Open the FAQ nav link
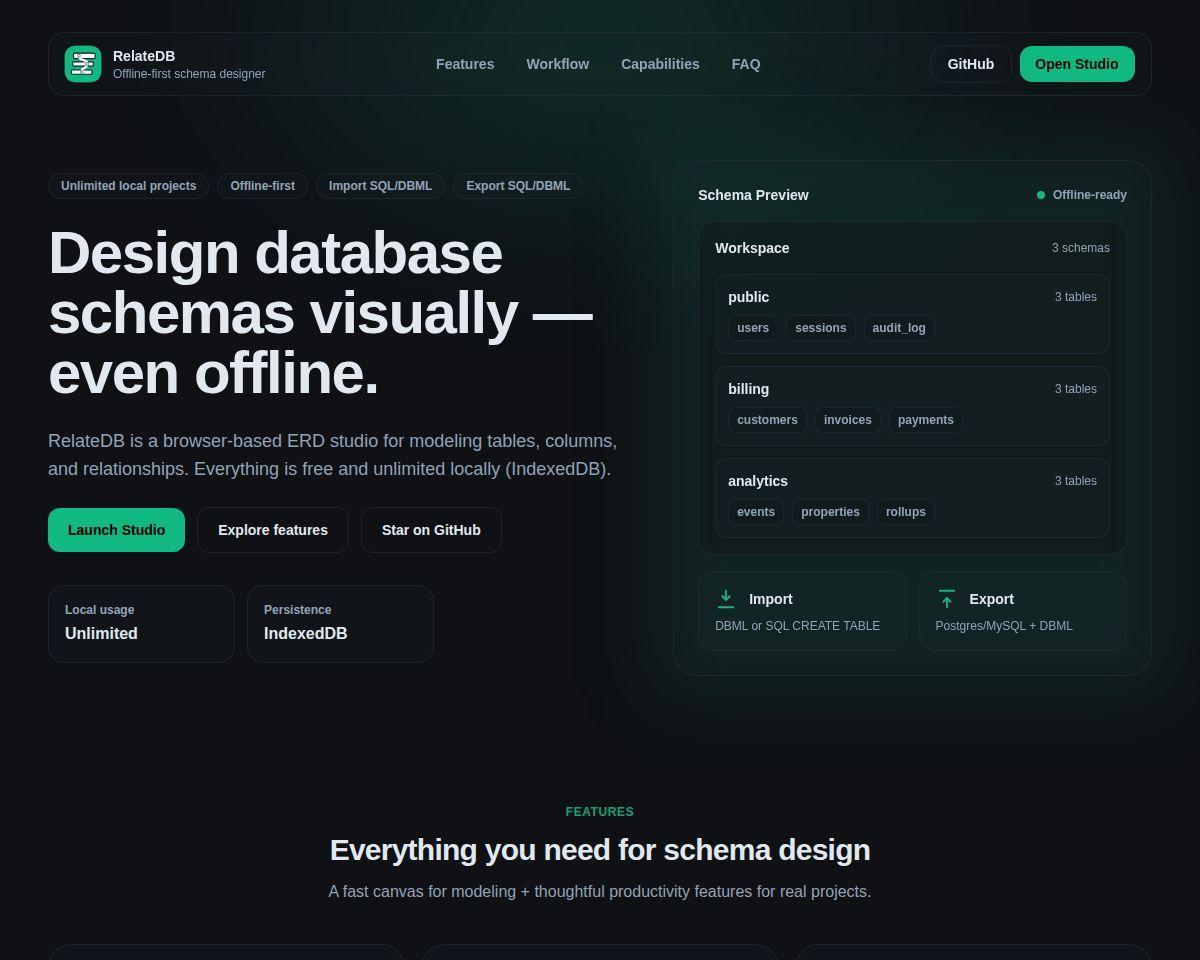This screenshot has height=960, width=1200. click(746, 64)
